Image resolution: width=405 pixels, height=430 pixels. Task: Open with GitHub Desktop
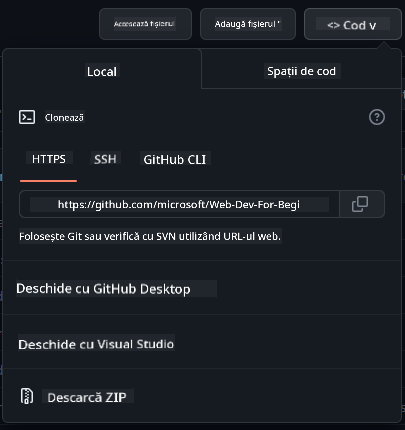pyautogui.click(x=103, y=289)
